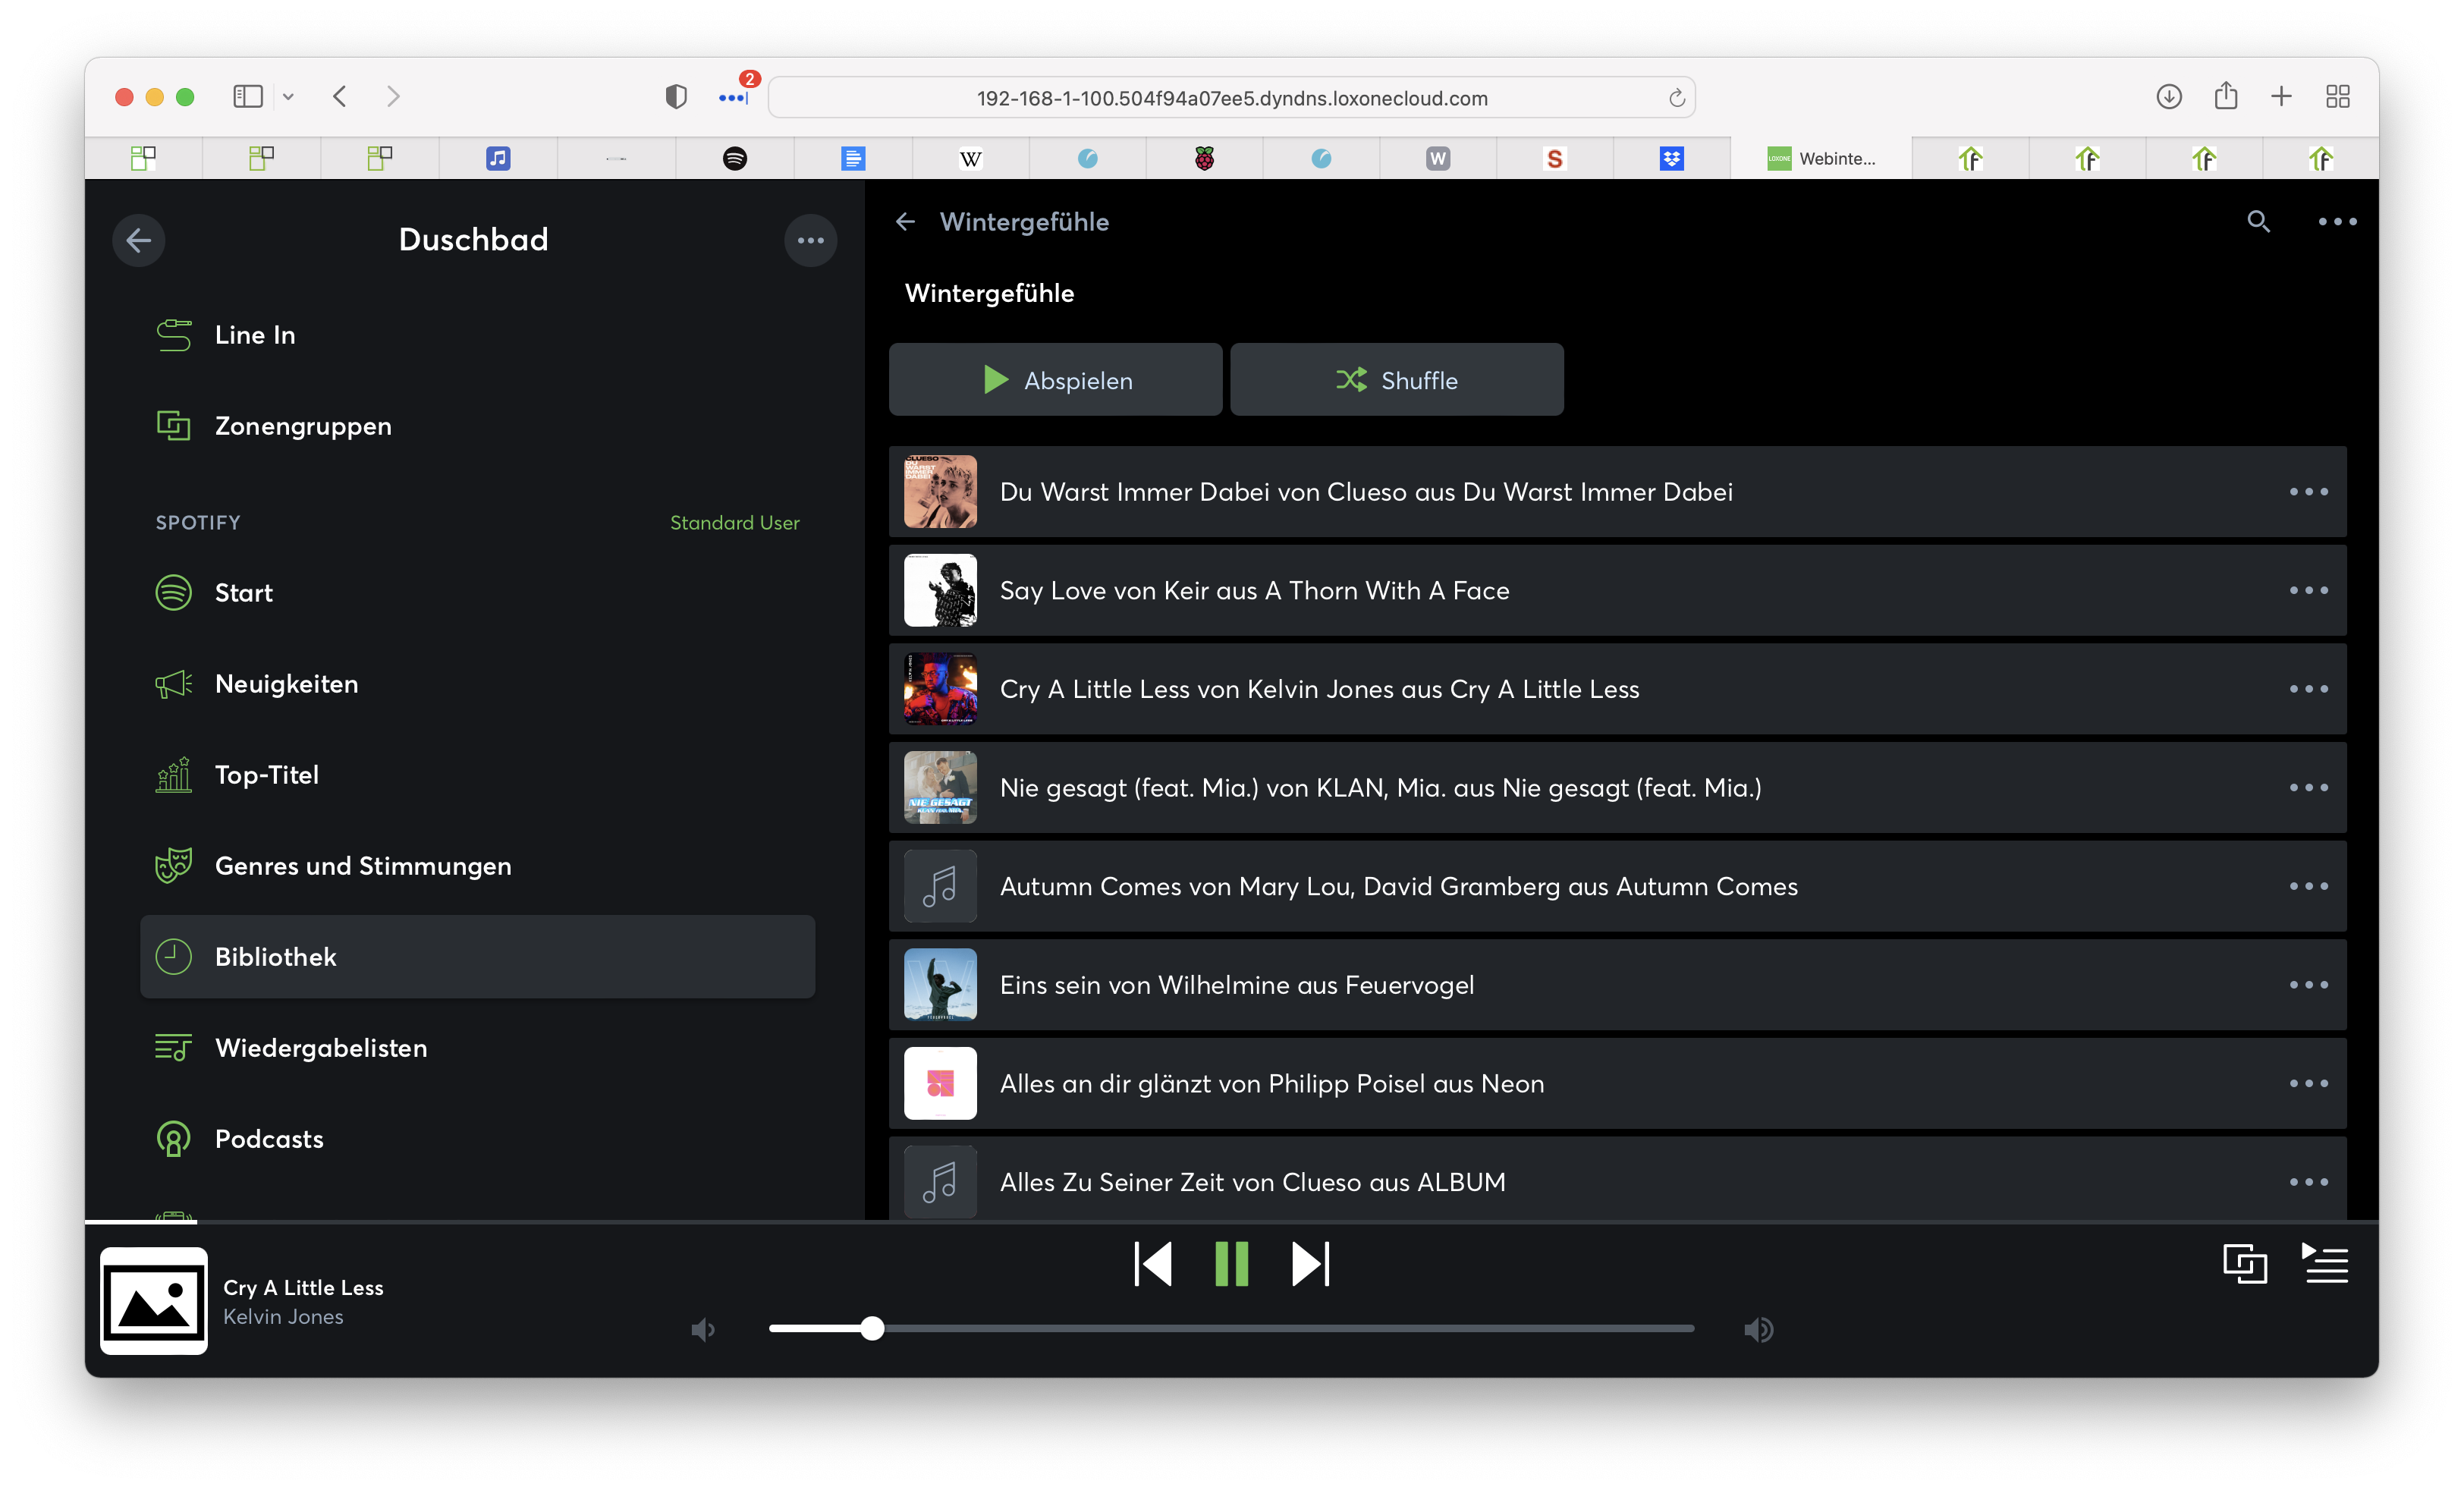Image resolution: width=2464 pixels, height=1490 pixels.
Task: Click the now playing cover placeholder
Action: point(154,1301)
